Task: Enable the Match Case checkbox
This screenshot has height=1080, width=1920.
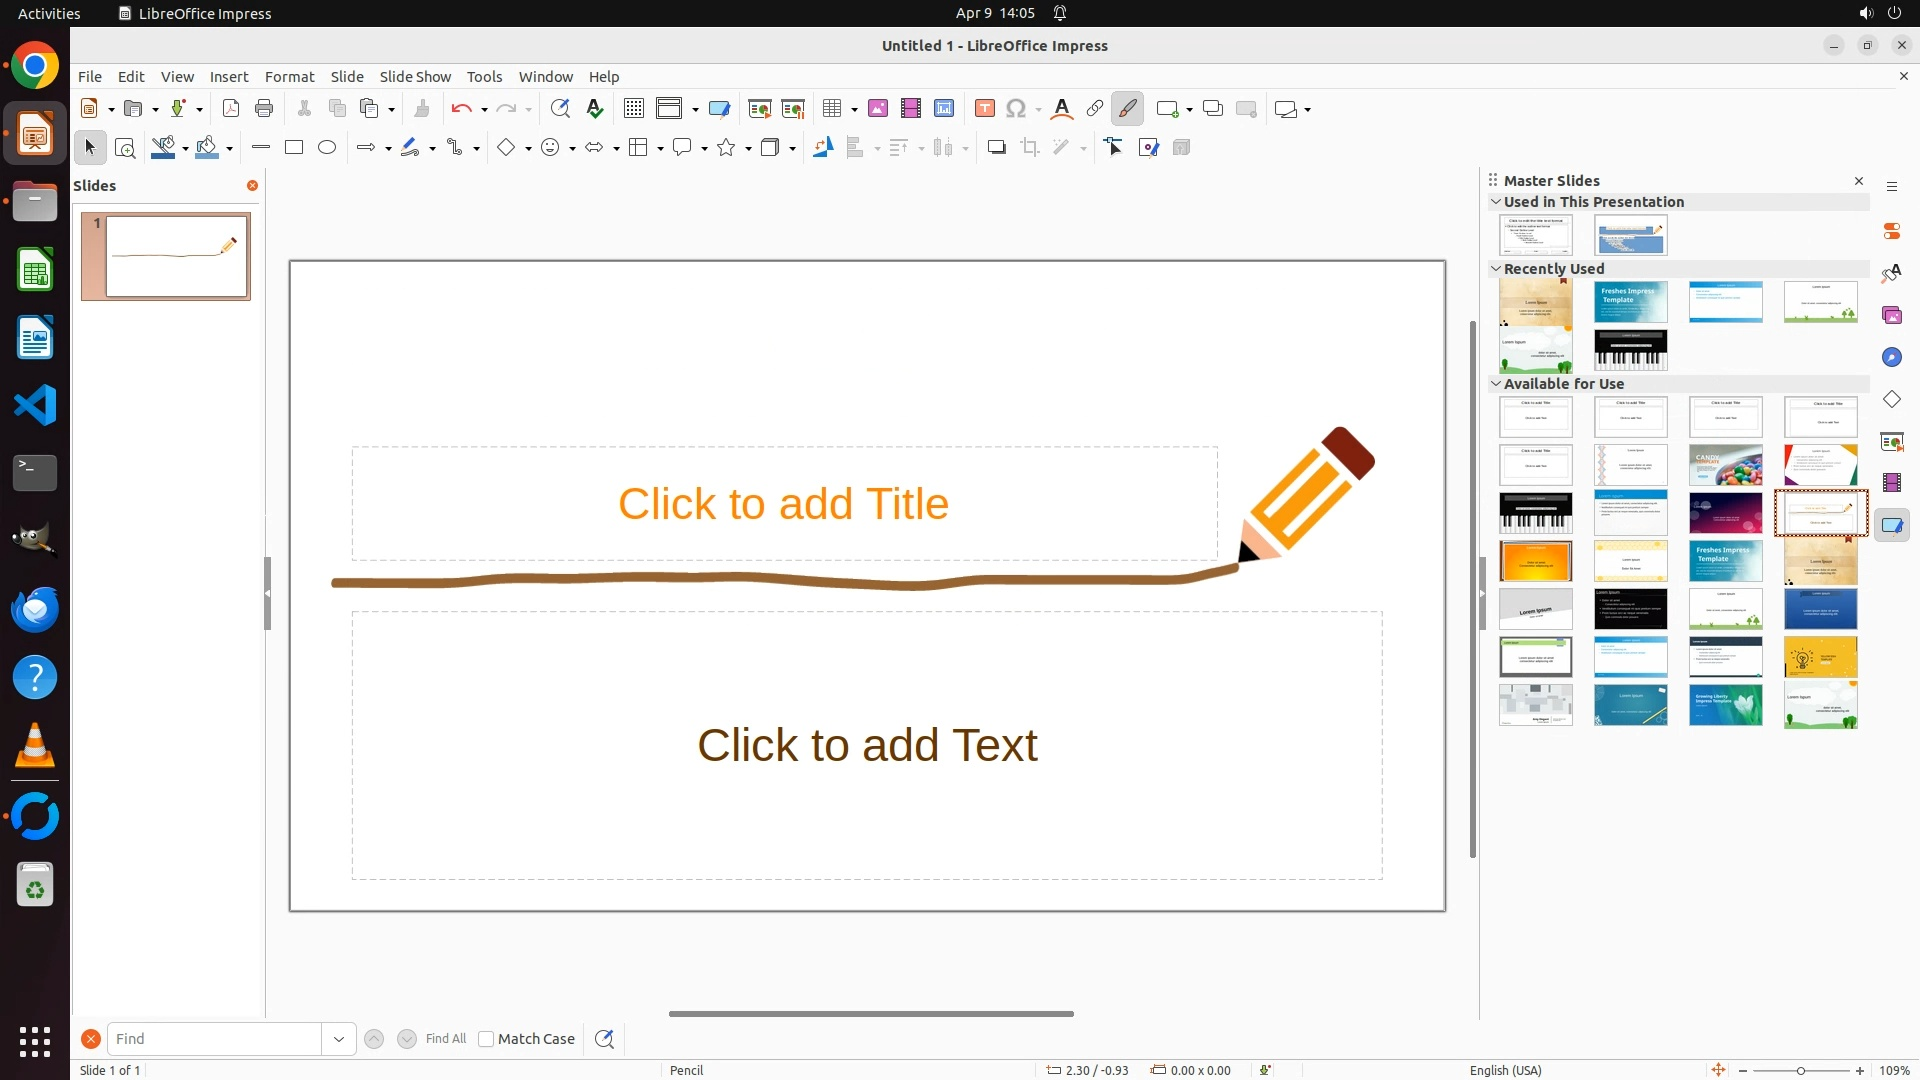Action: 486,1039
